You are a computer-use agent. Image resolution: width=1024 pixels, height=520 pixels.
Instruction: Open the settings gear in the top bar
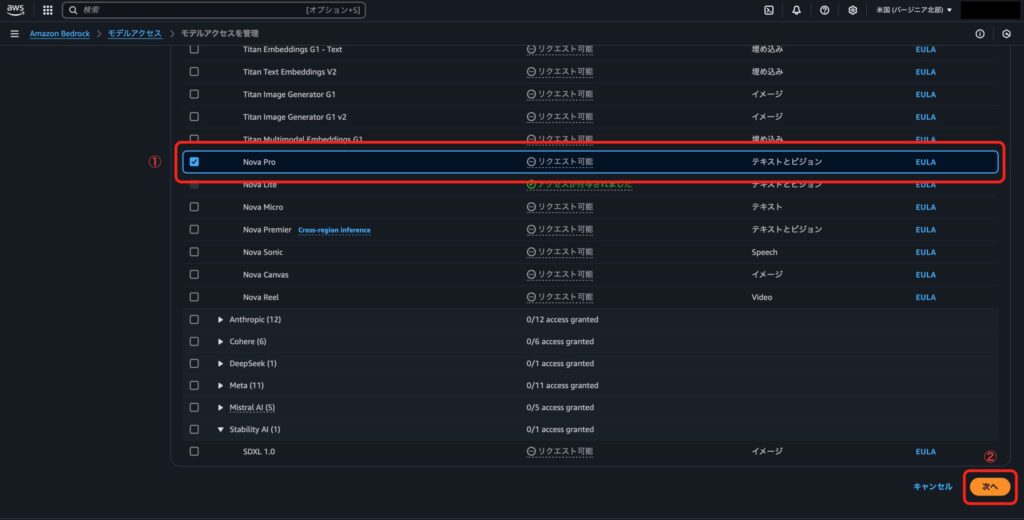coord(852,10)
